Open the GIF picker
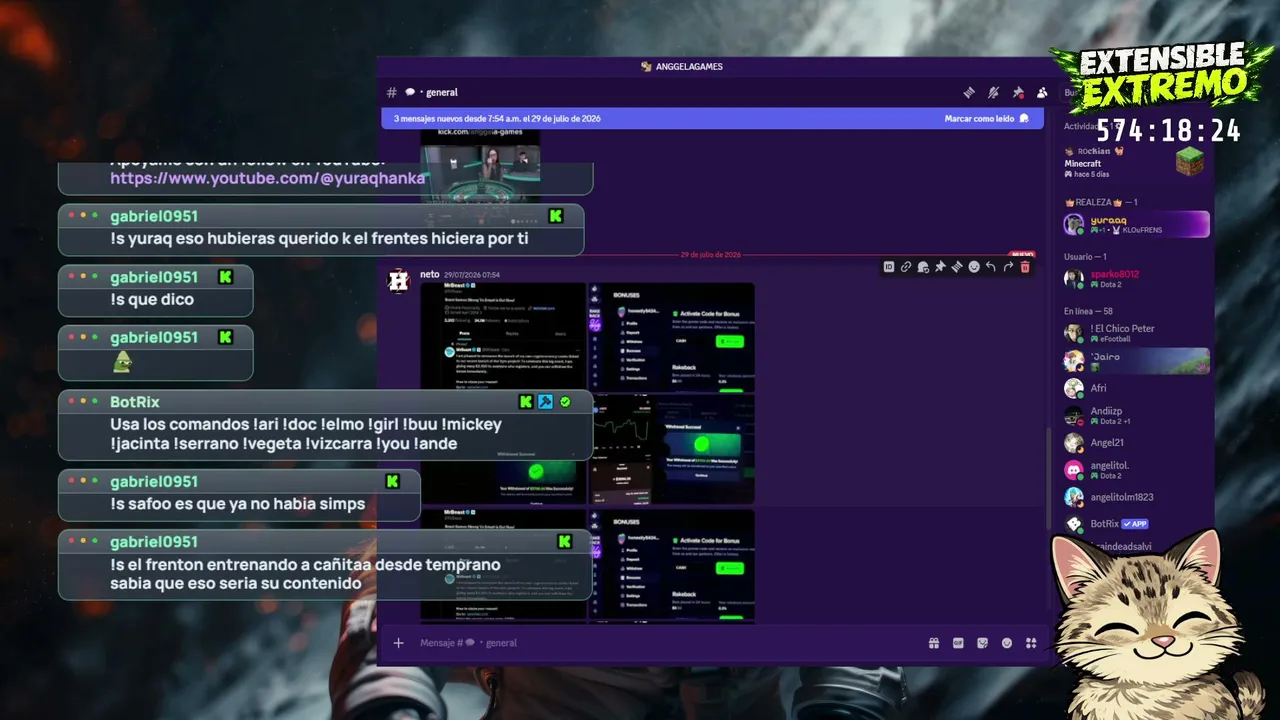 pos(958,643)
